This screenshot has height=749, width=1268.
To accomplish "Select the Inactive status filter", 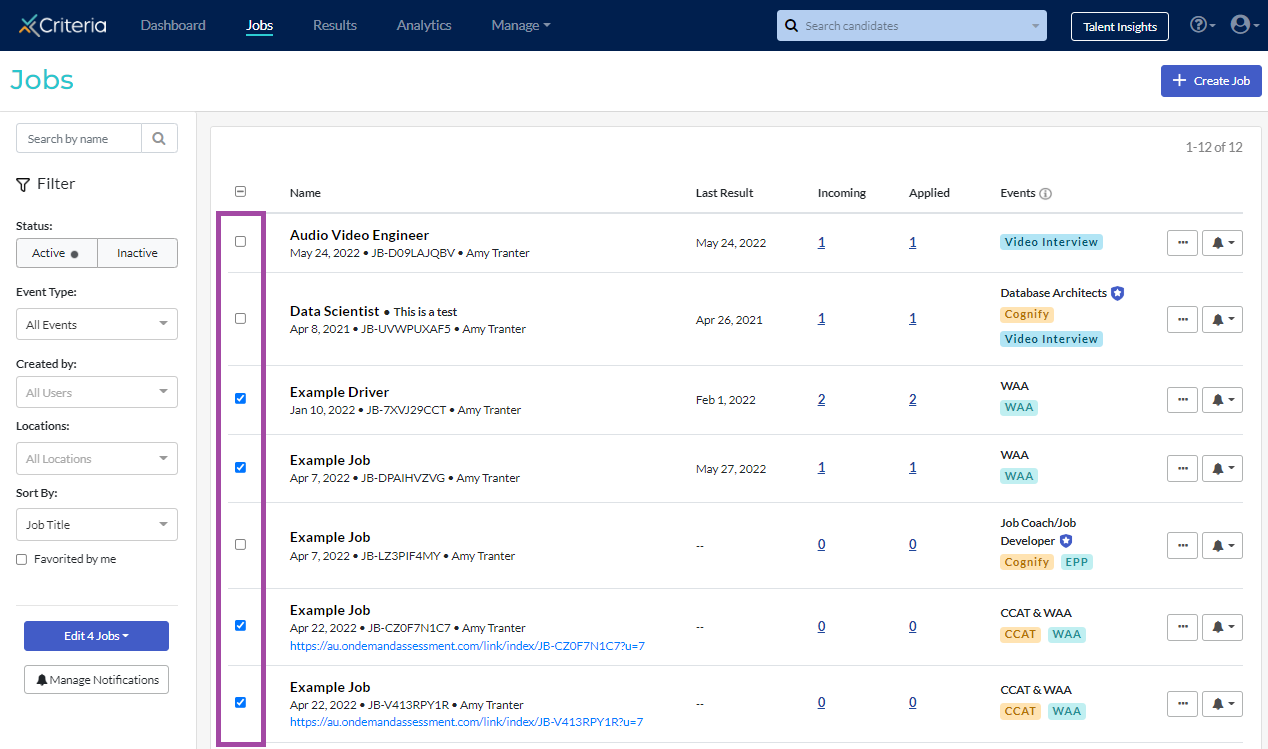I will click(138, 253).
